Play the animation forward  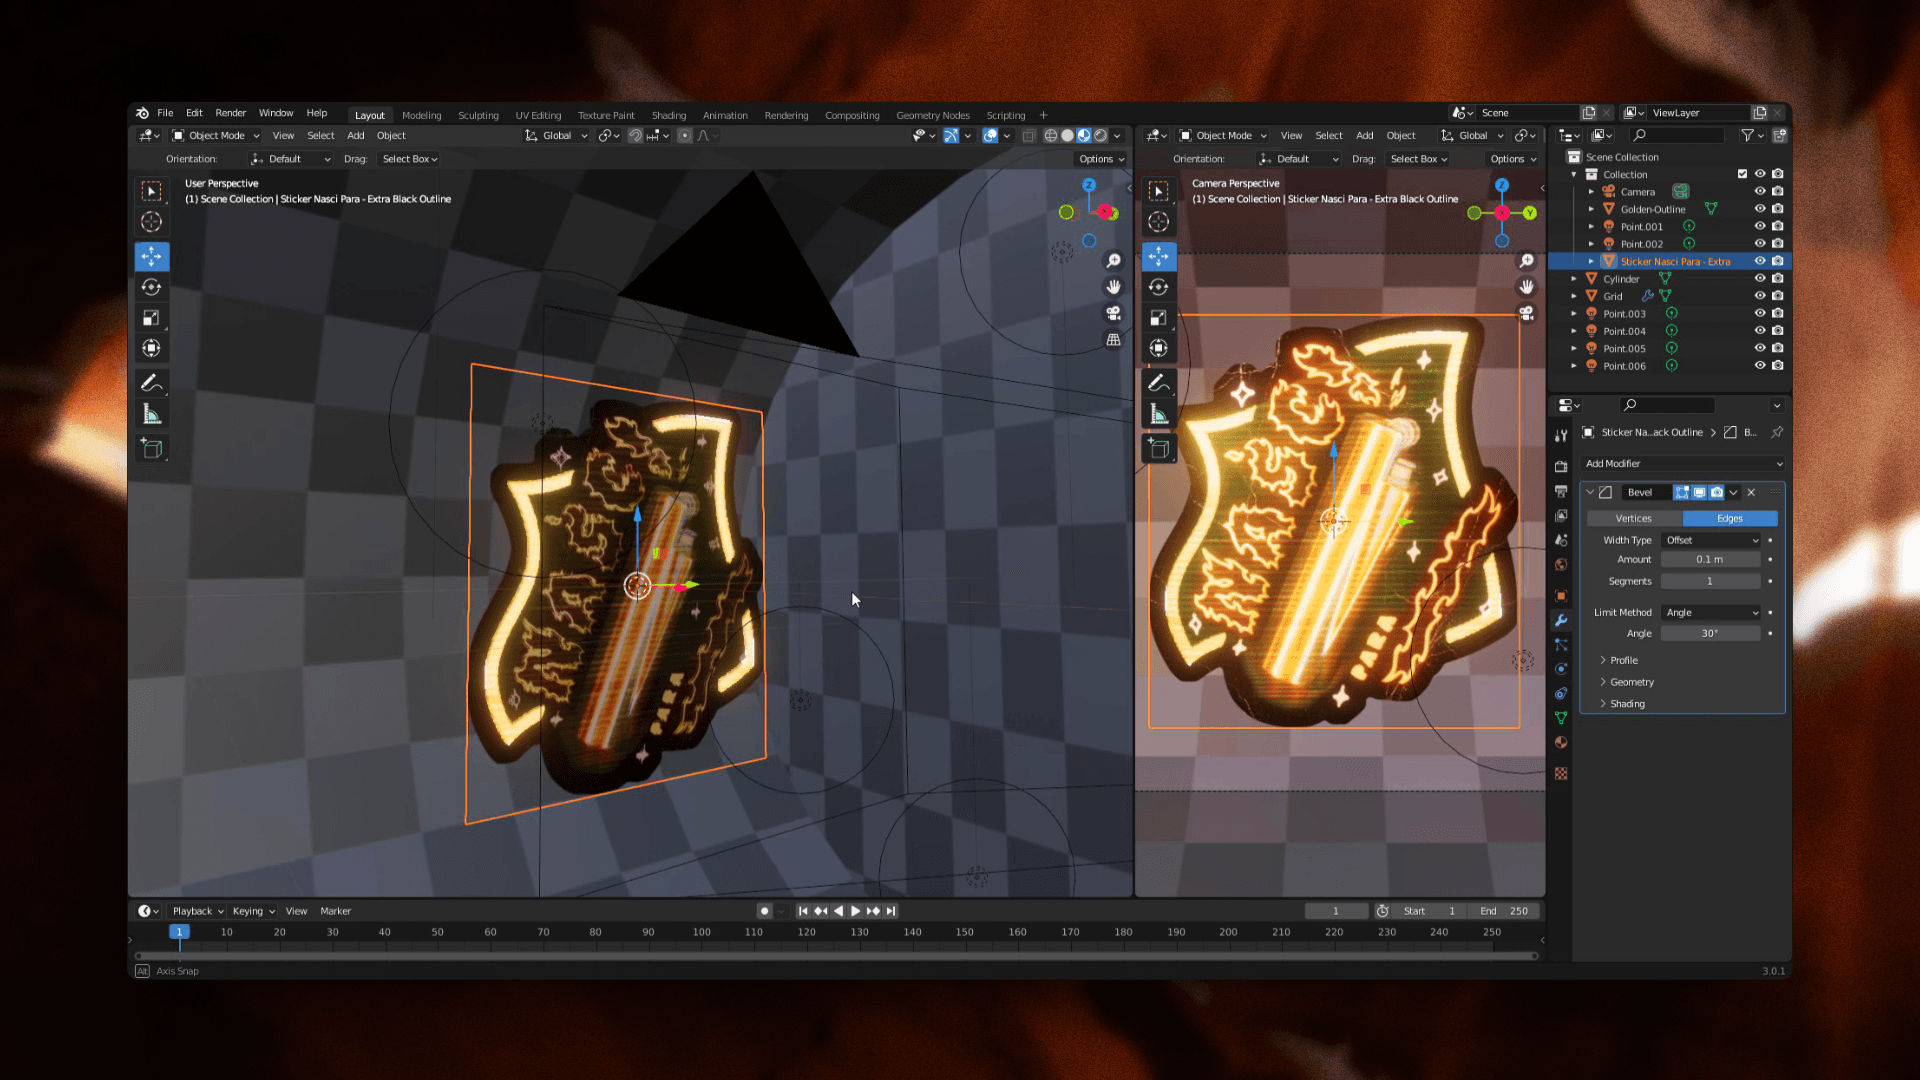point(855,911)
